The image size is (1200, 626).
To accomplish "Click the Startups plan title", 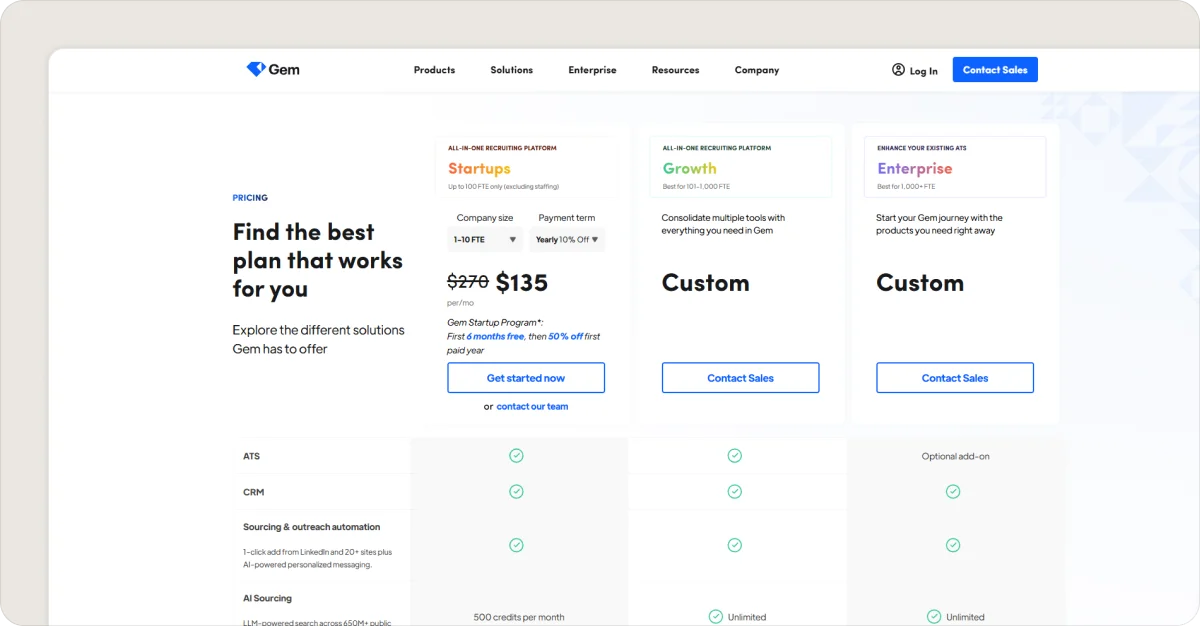I will pyautogui.click(x=479, y=169).
